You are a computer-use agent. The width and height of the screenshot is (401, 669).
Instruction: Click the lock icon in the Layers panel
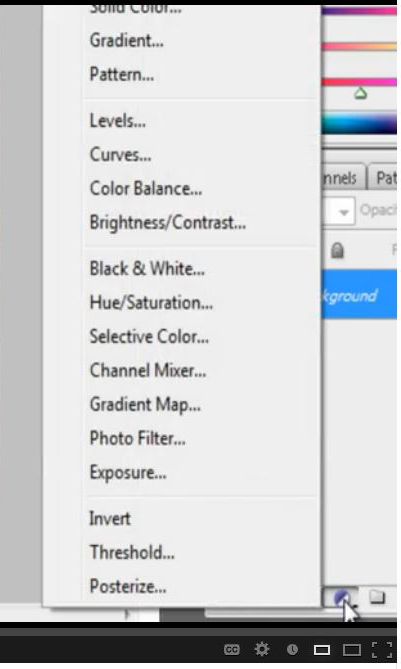[337, 250]
